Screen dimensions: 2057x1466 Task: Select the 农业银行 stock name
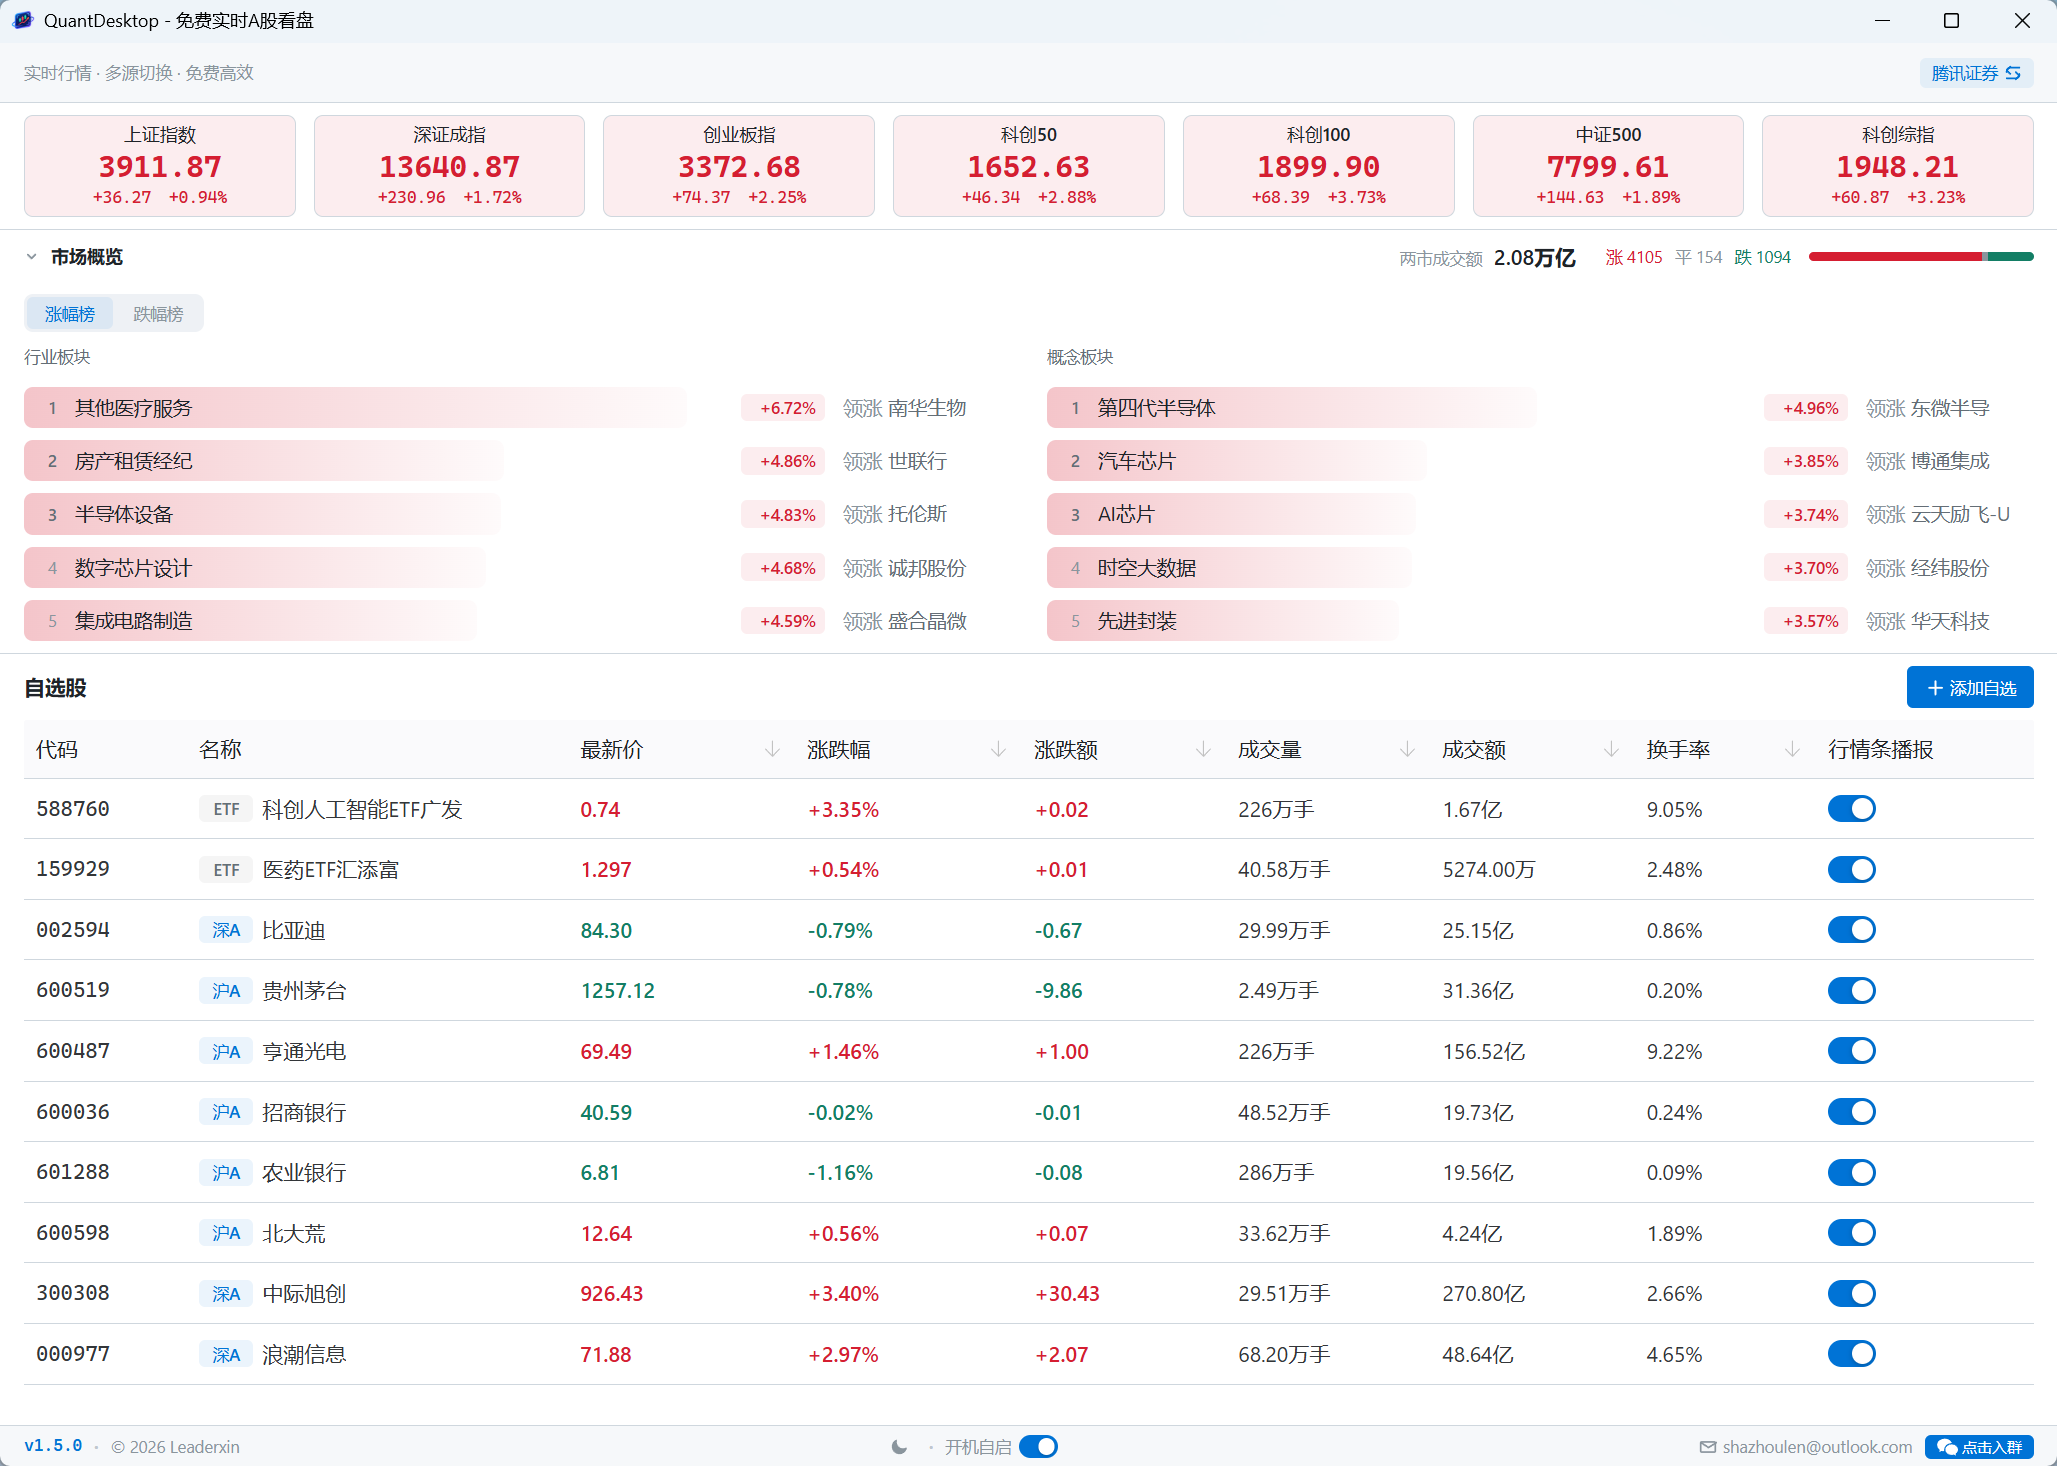[x=304, y=1173]
